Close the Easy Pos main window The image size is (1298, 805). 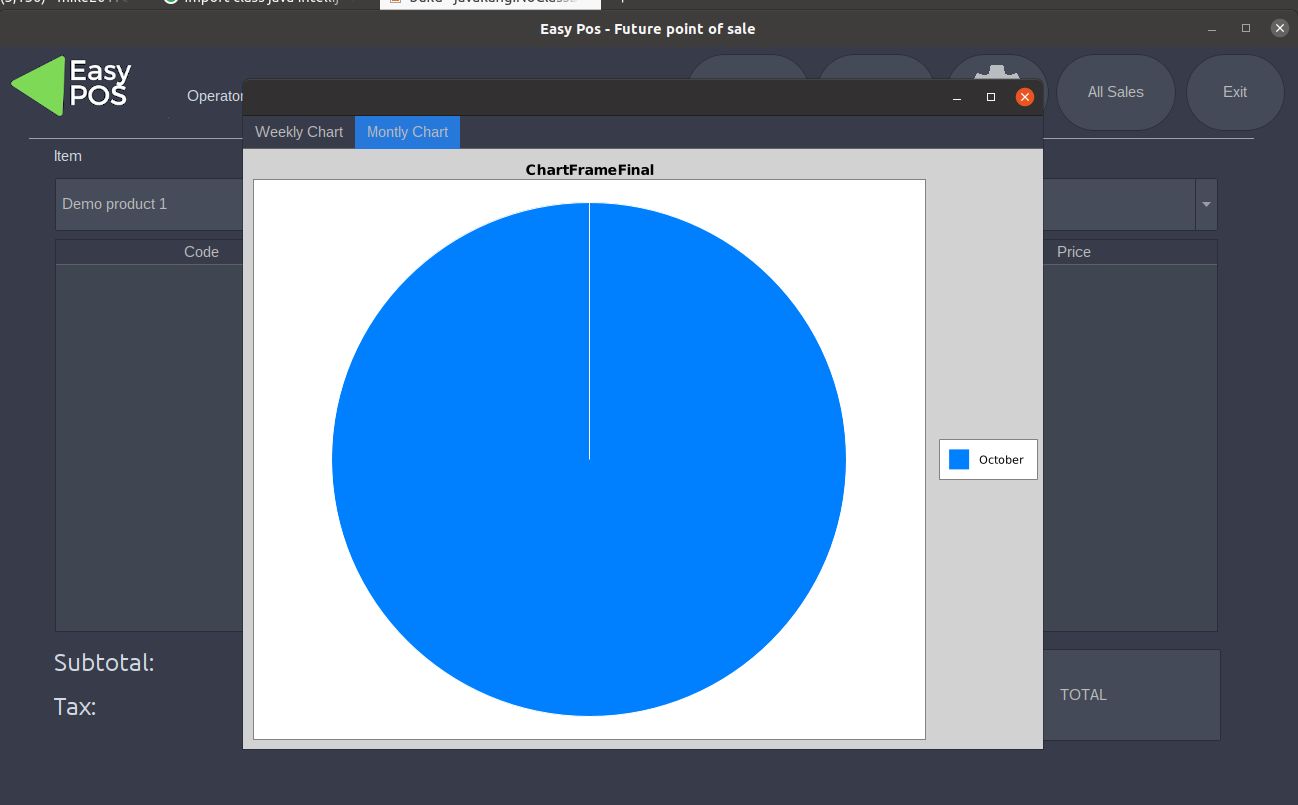pos(1279,28)
